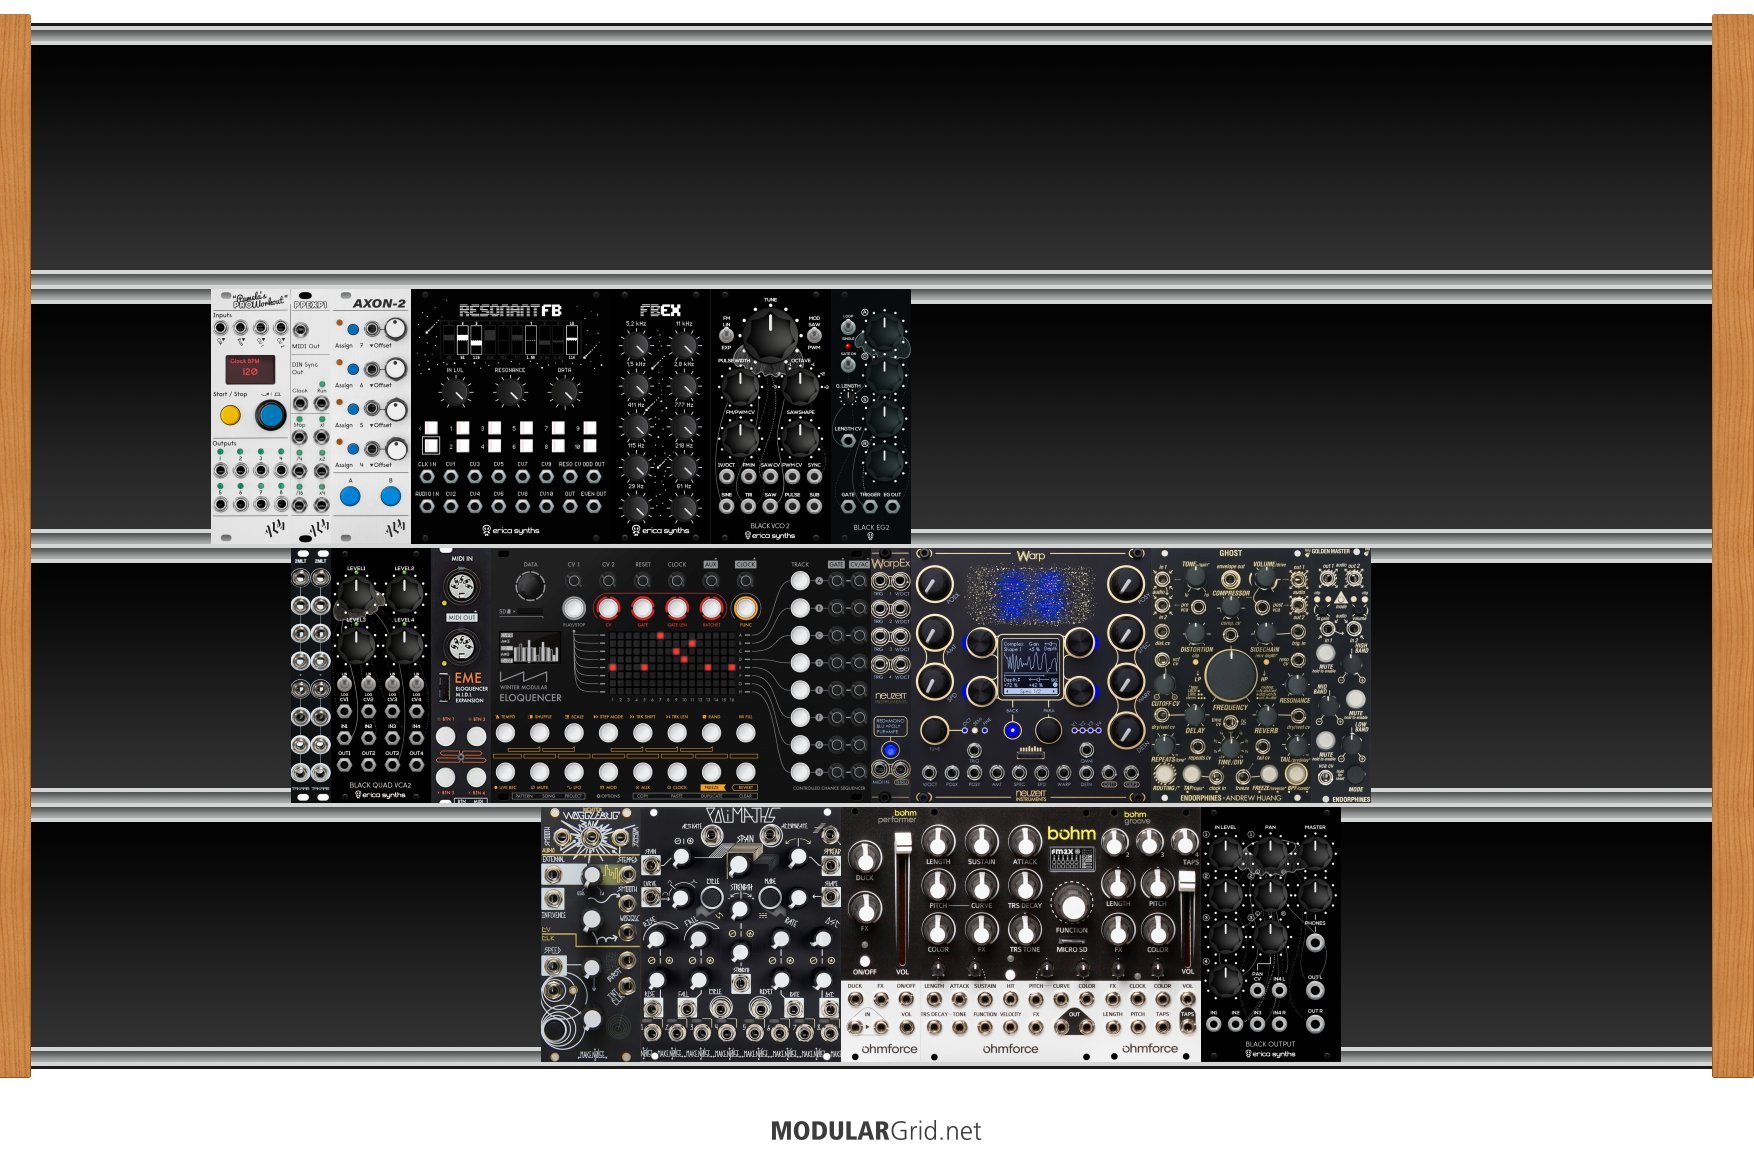This screenshot has height=1152, width=1754.
Task: Click the red Clock BPM display showing 120
Action: 250,370
